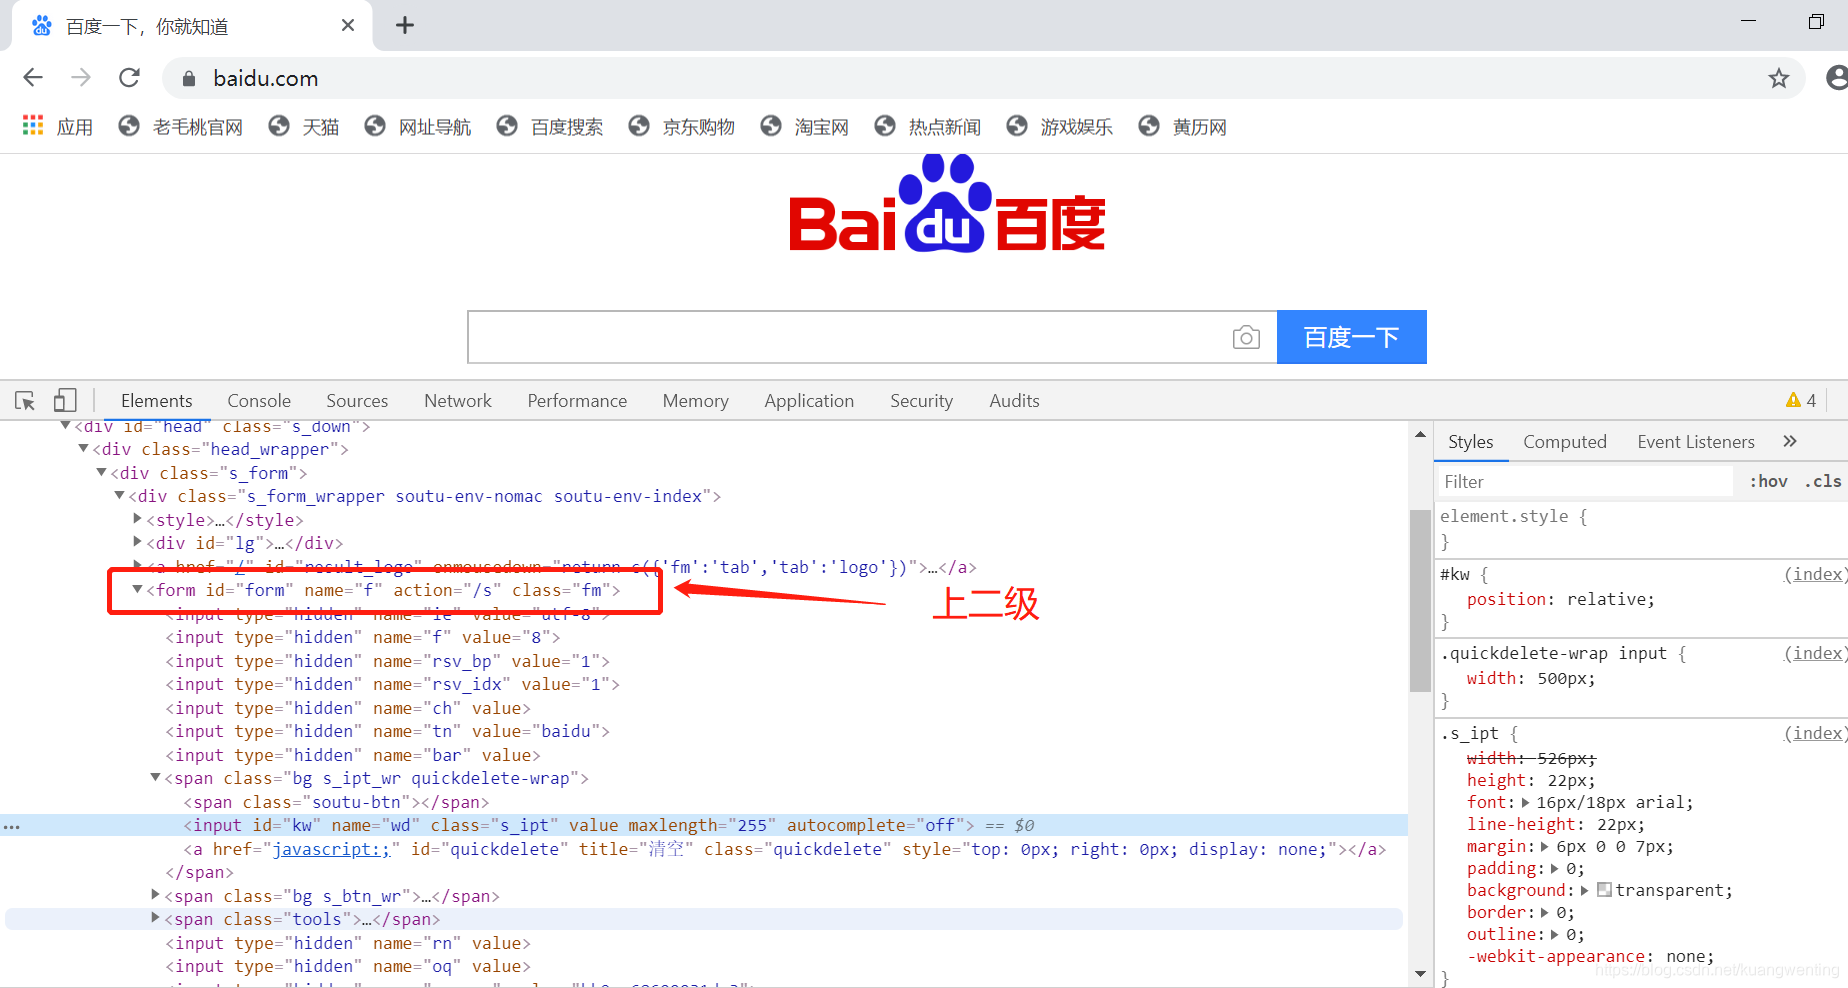Switch to the Memory tab
The image size is (1848, 988).
pyautogui.click(x=695, y=401)
